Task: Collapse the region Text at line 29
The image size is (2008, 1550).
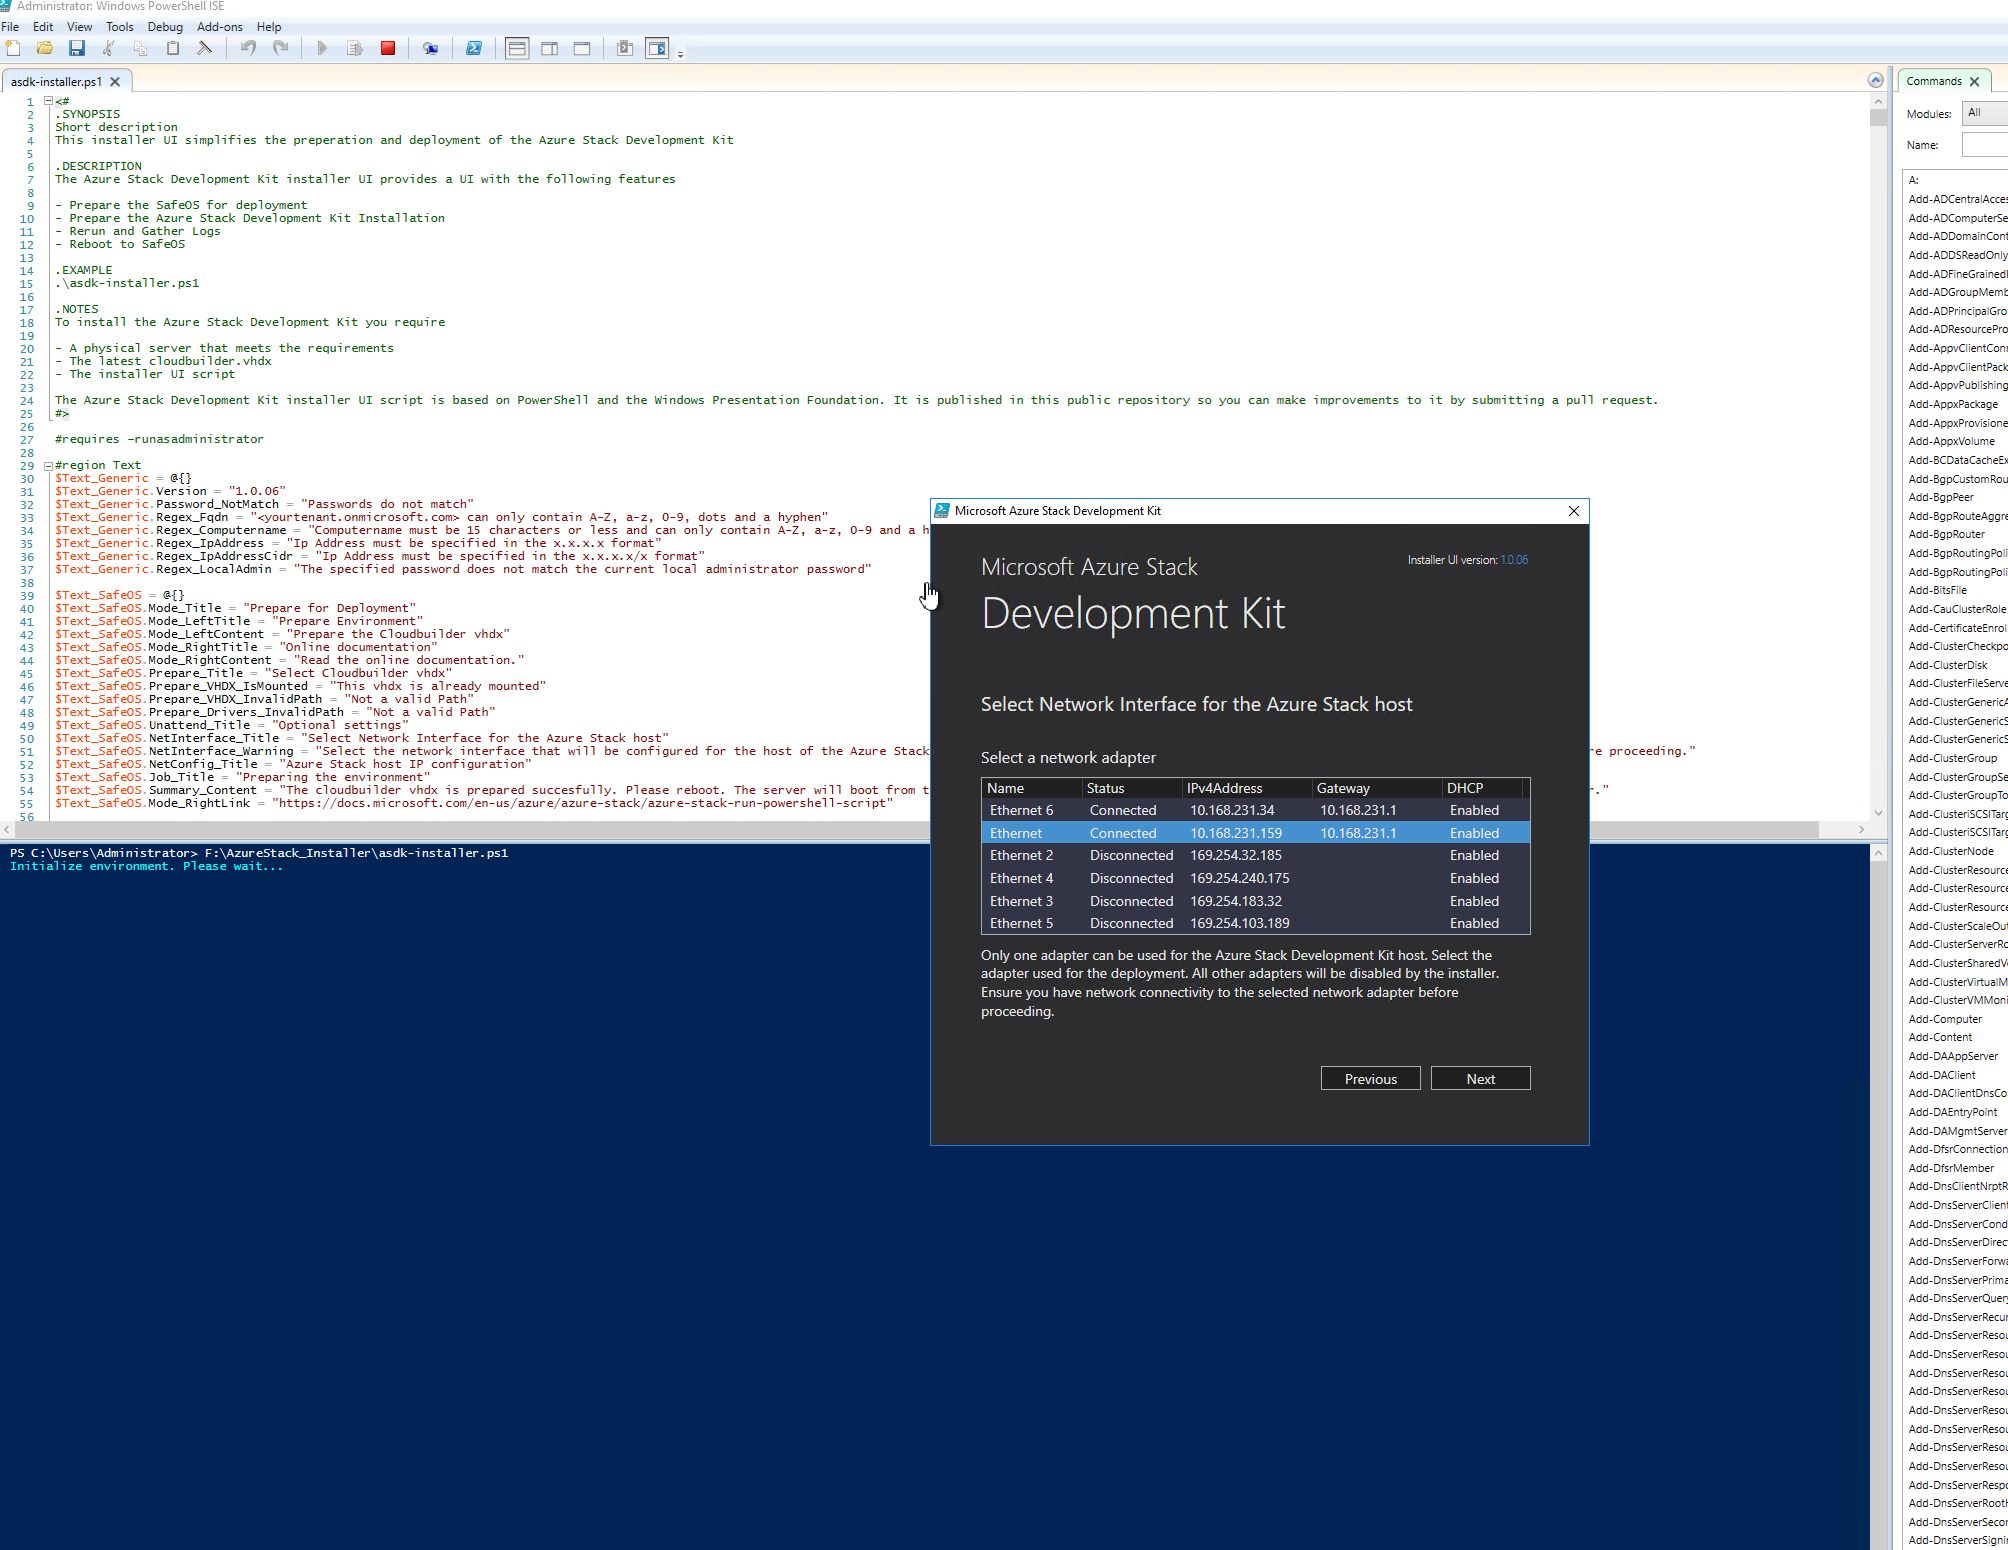Action: click(48, 465)
